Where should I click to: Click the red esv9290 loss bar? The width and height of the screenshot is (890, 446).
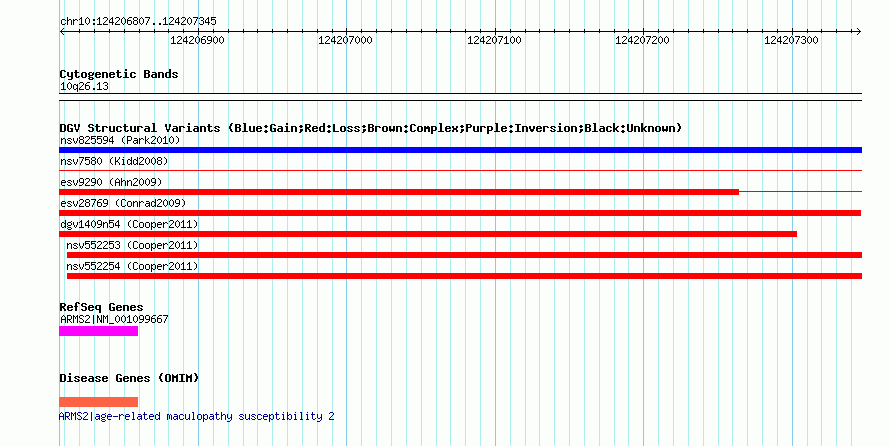[x=399, y=192]
